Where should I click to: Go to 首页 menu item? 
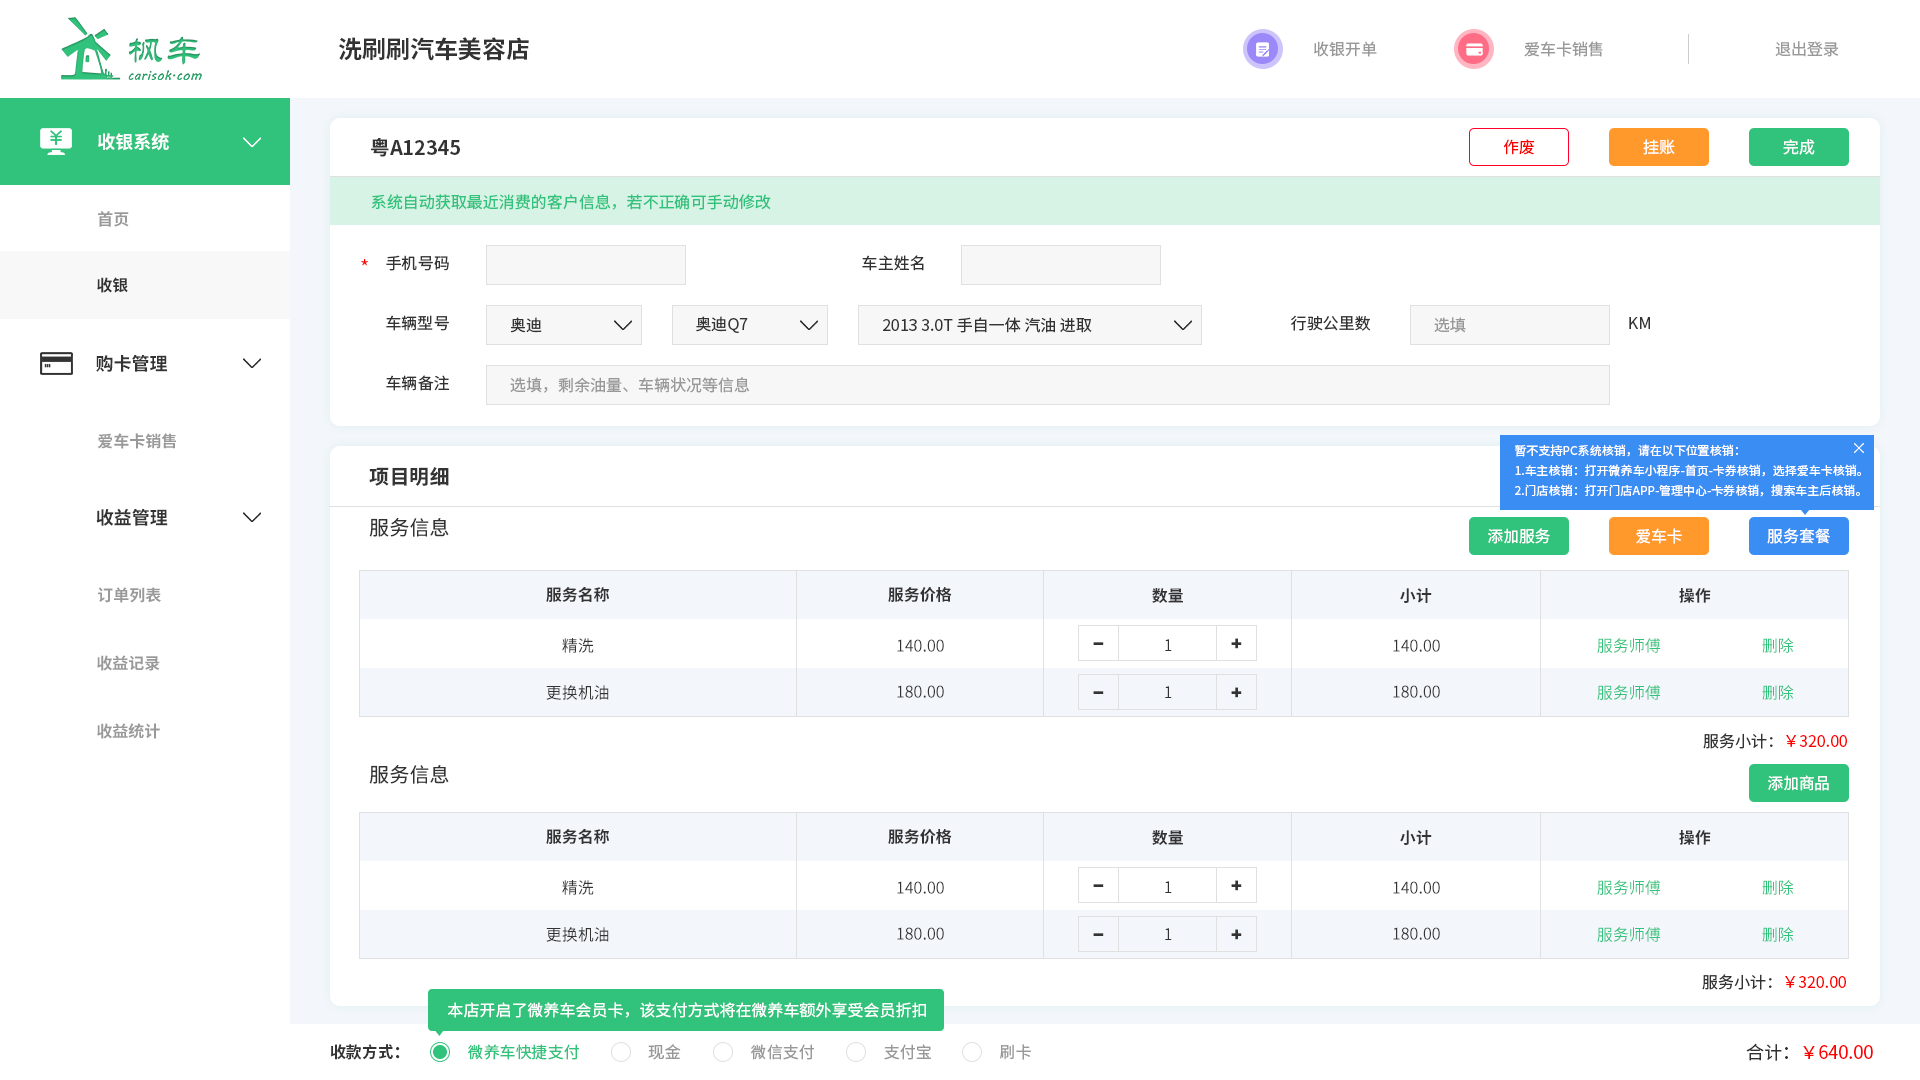(113, 219)
